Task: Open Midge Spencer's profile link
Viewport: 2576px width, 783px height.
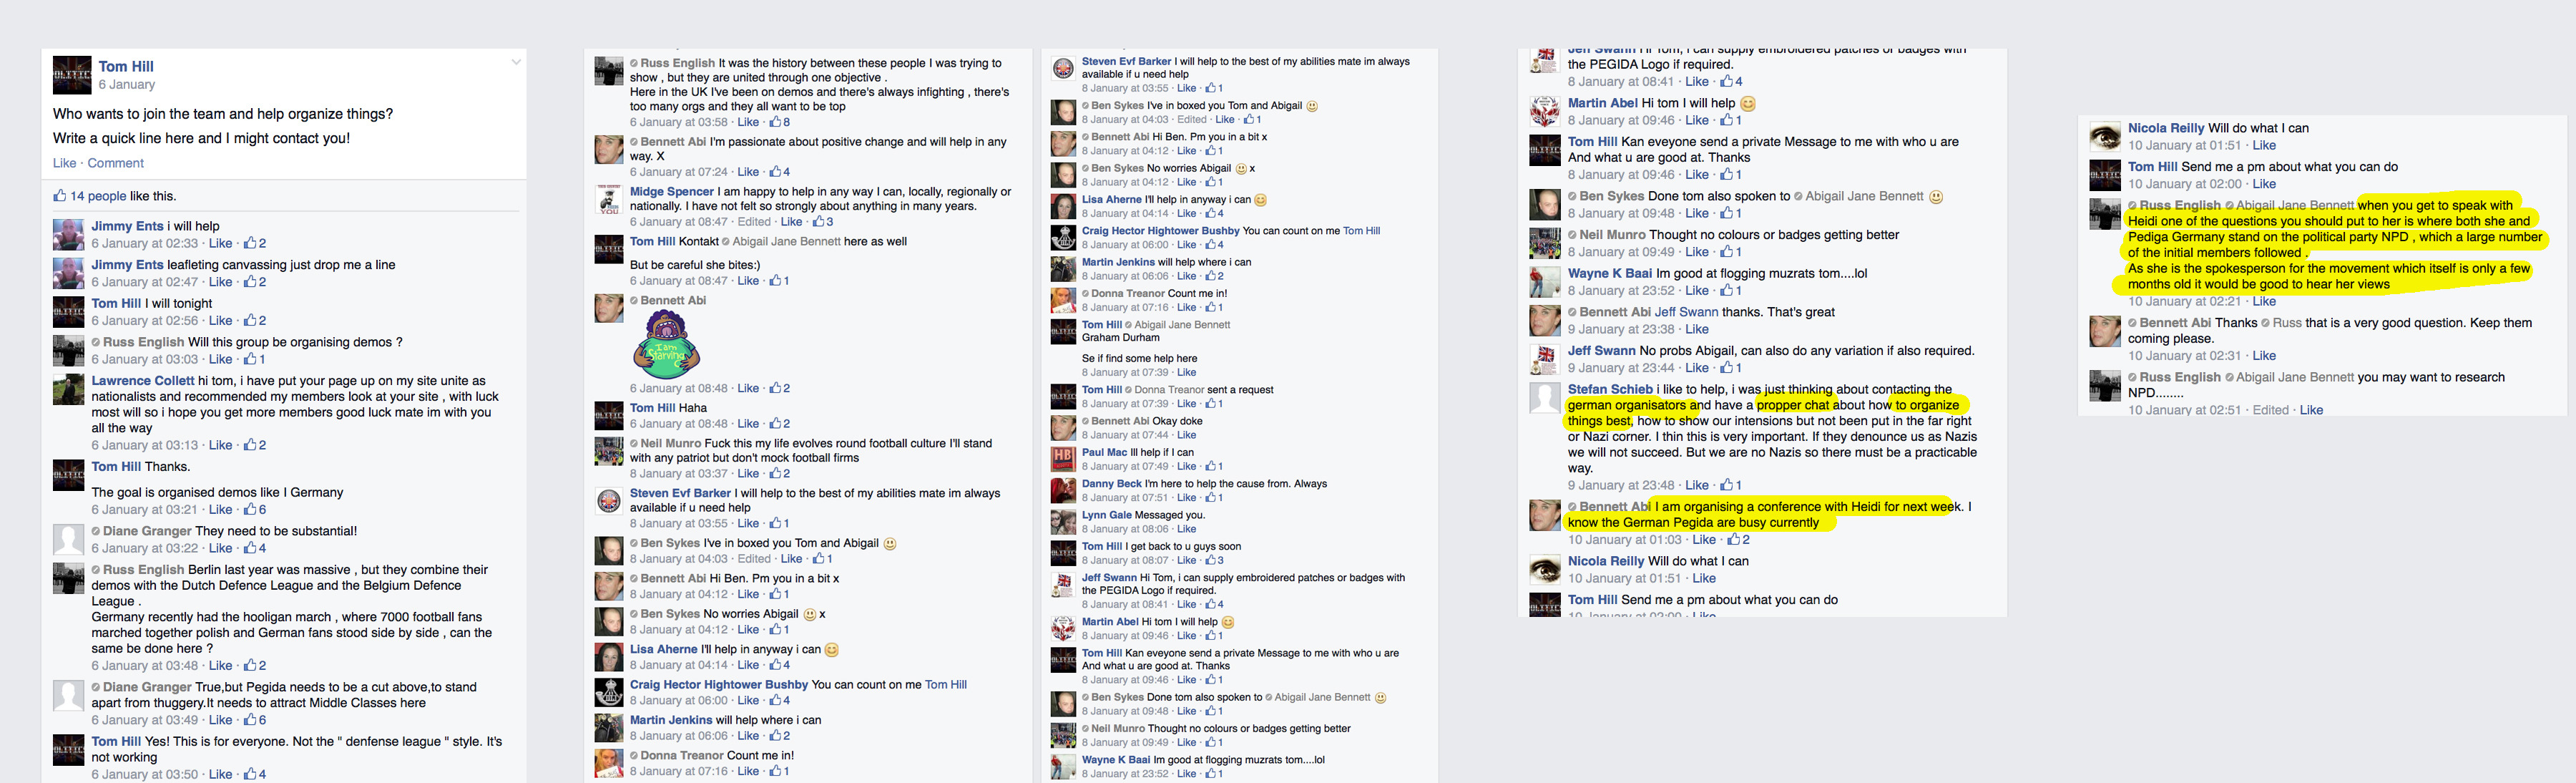Action: point(671,191)
